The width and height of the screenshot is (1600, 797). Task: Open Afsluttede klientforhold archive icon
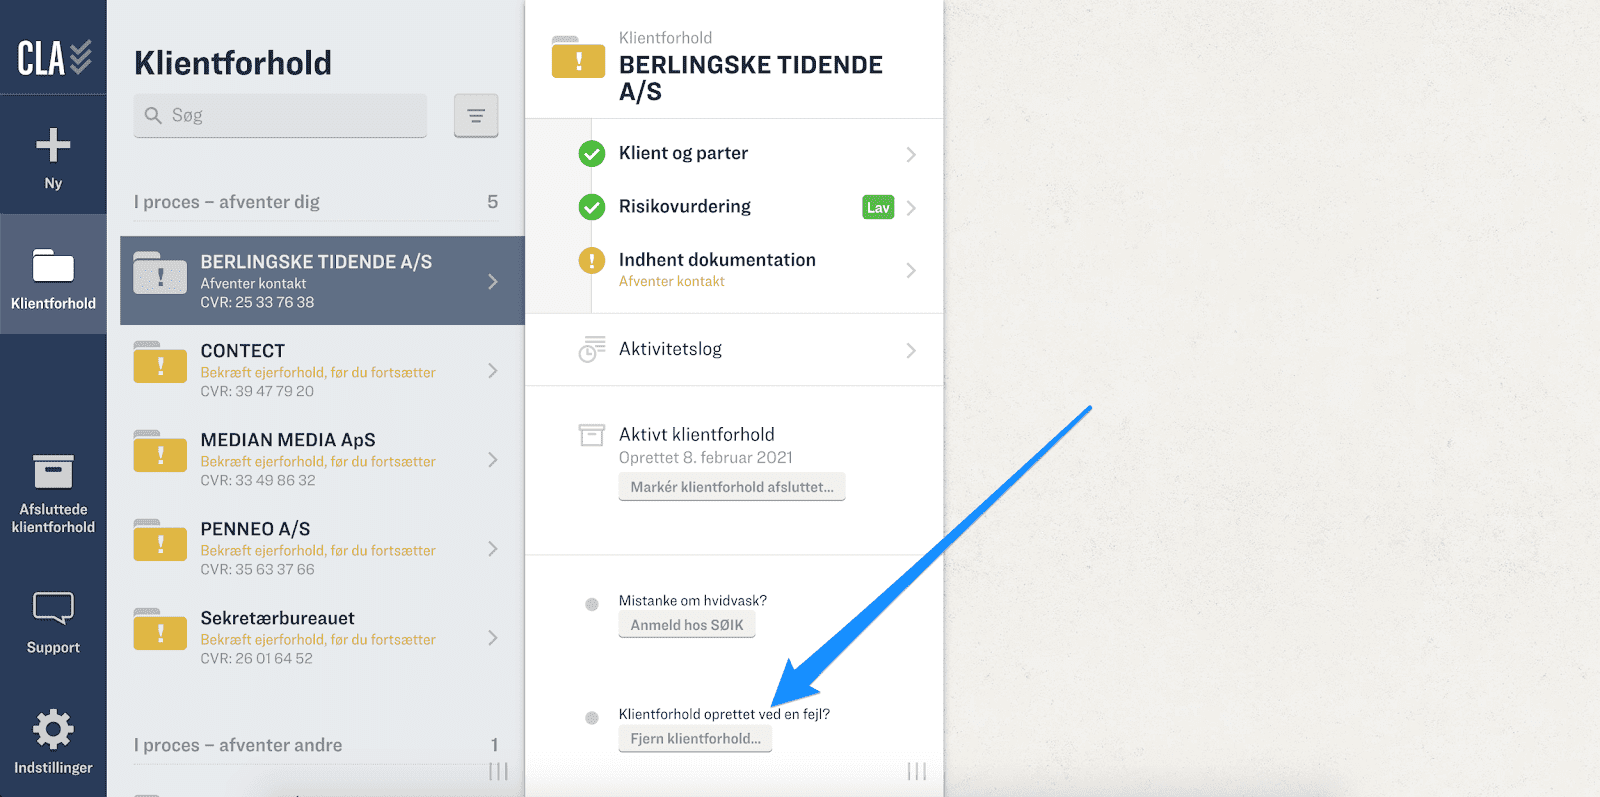click(53, 471)
